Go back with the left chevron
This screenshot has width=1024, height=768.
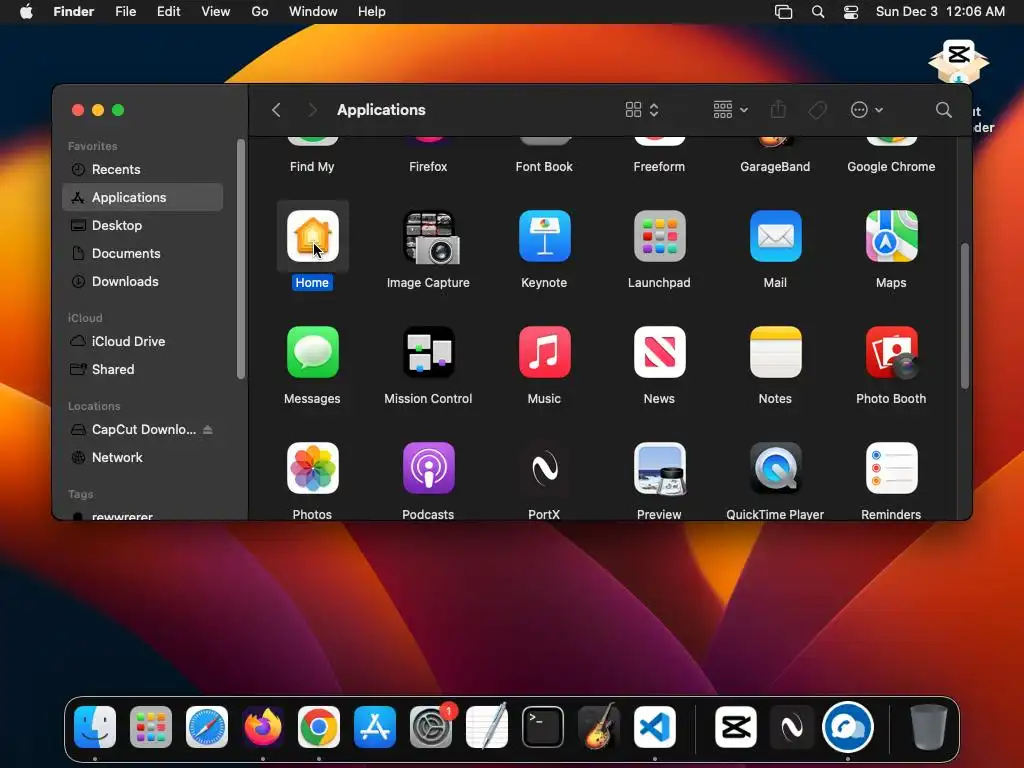click(x=276, y=110)
